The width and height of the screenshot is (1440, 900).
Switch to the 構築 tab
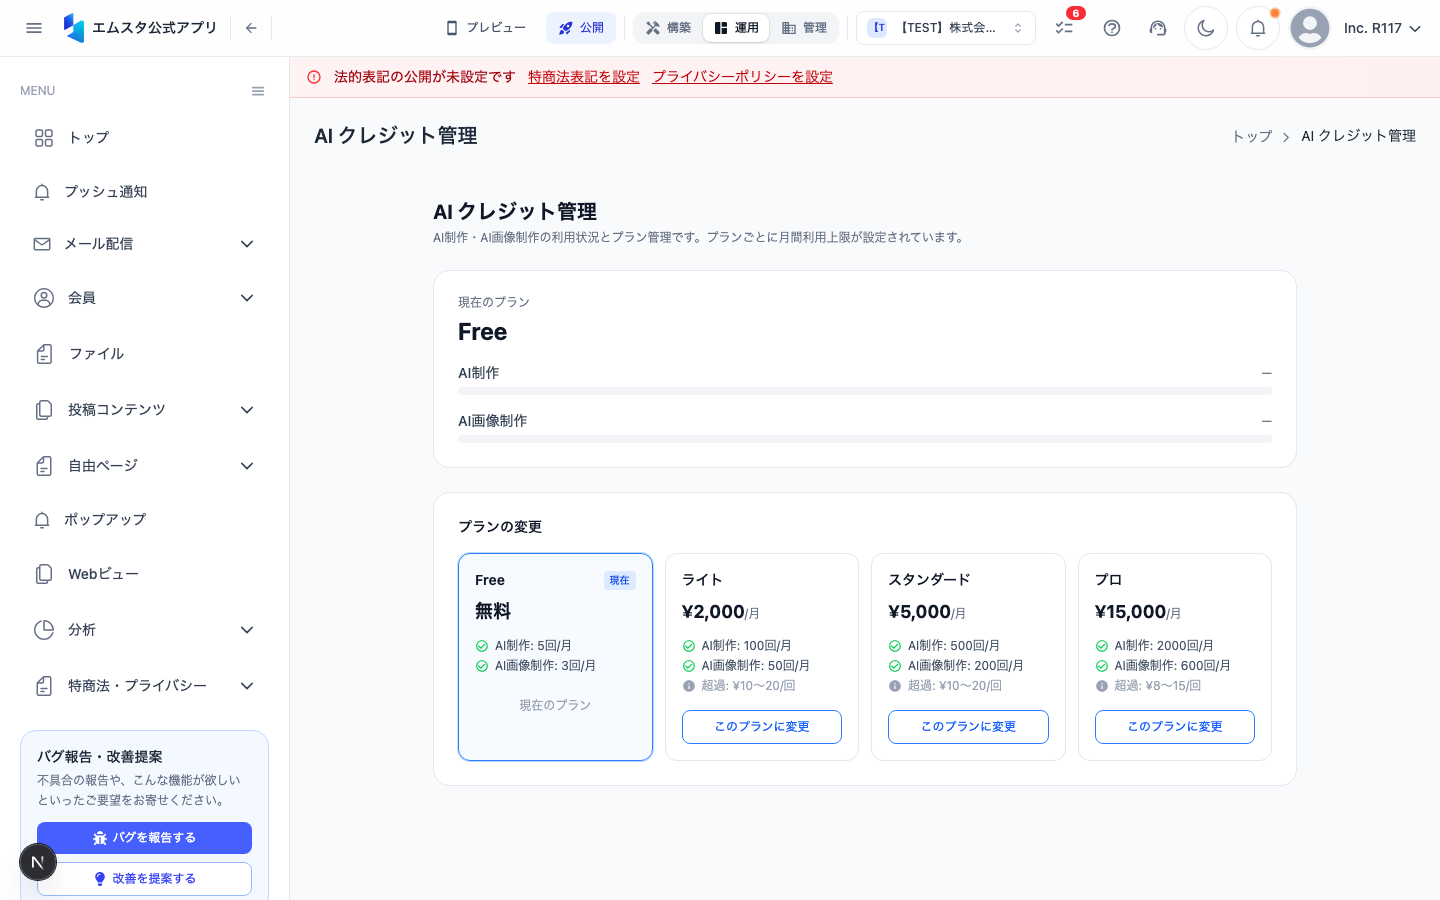[x=669, y=28]
